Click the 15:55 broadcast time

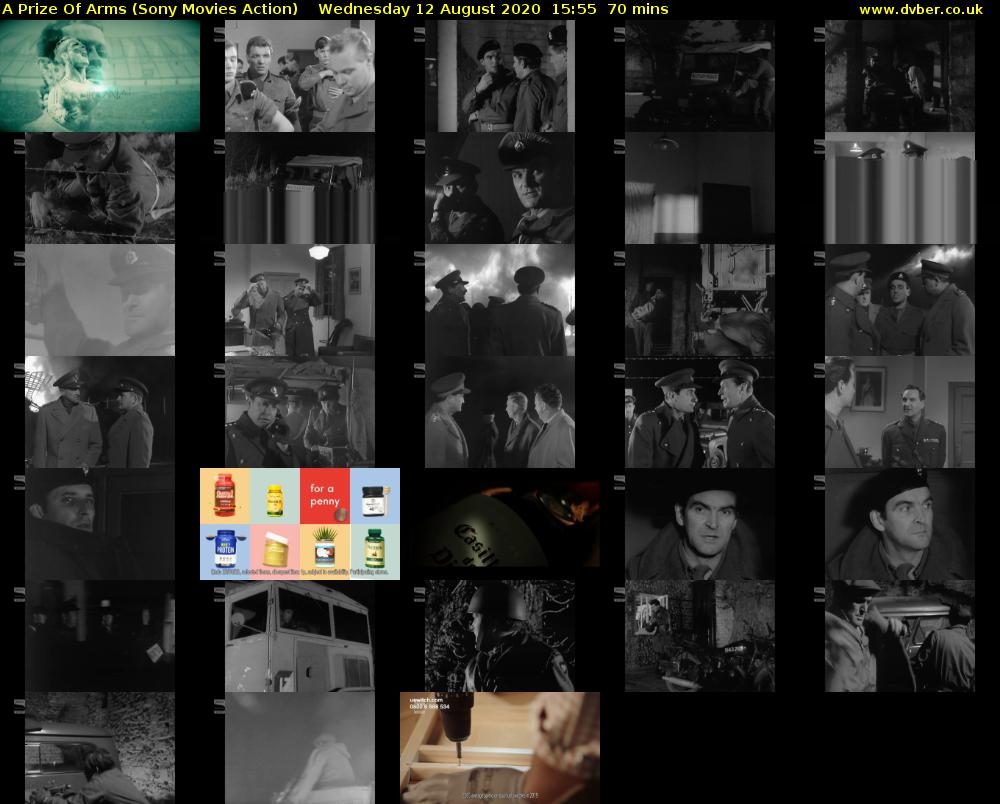(x=574, y=10)
